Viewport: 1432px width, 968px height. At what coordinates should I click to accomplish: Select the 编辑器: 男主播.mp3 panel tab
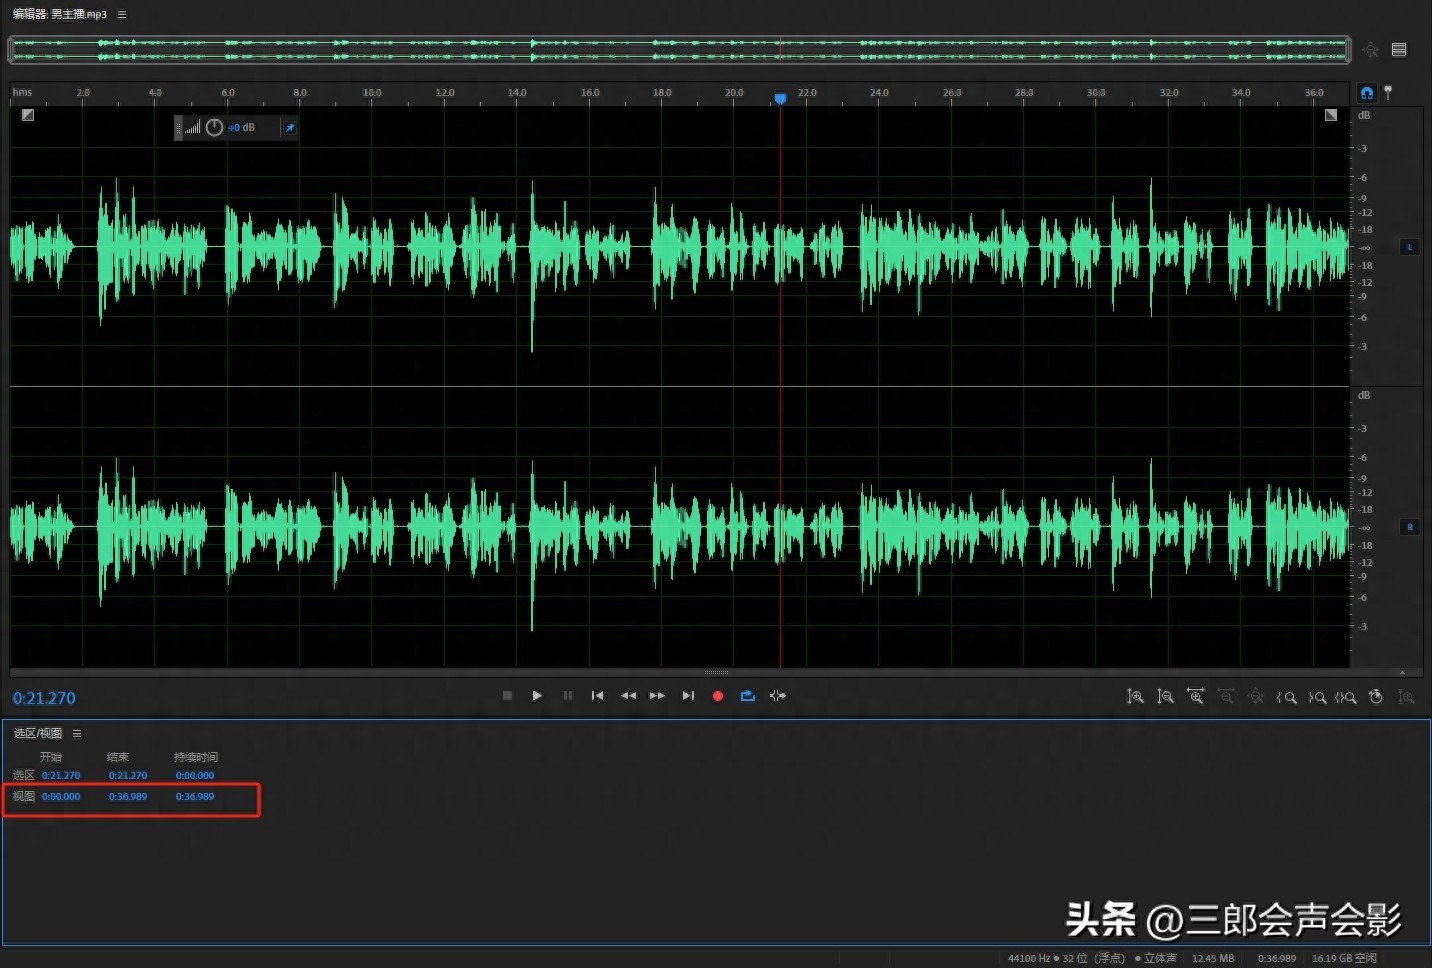(x=60, y=15)
